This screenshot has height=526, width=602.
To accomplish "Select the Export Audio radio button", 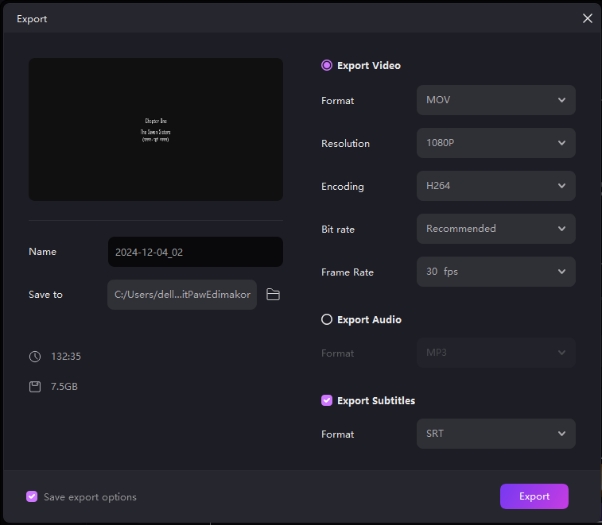I will [327, 320].
